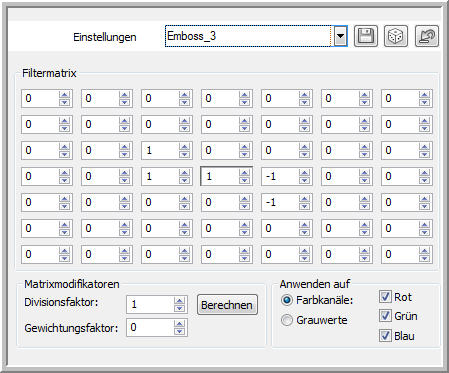Click the save preset floppy disk icon

click(x=366, y=36)
